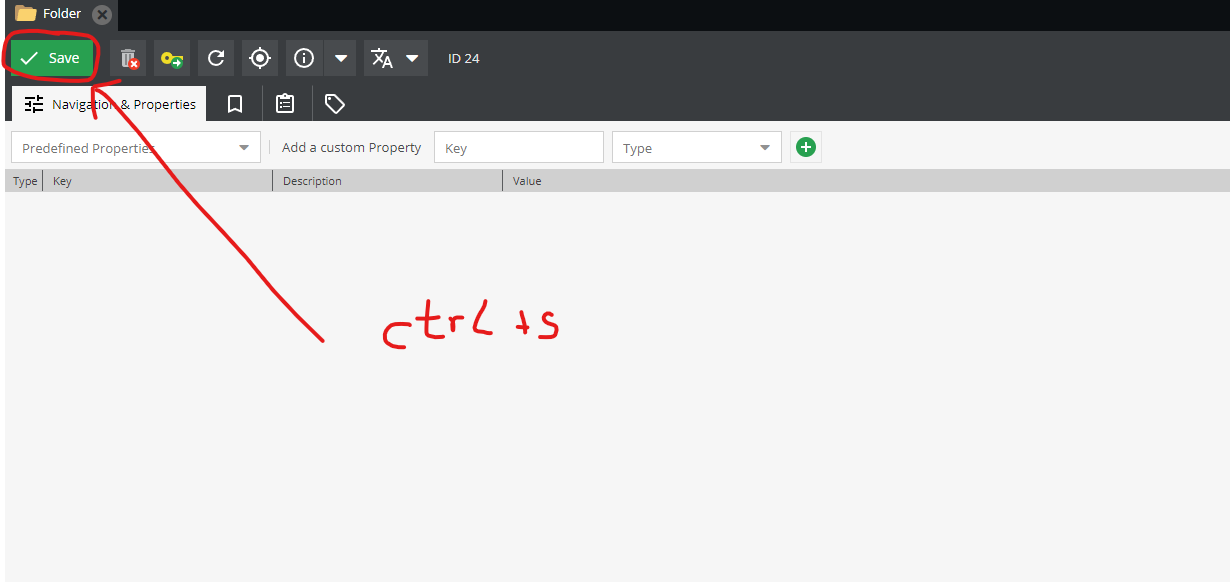
Task: Click the translate language icon
Action: (383, 58)
